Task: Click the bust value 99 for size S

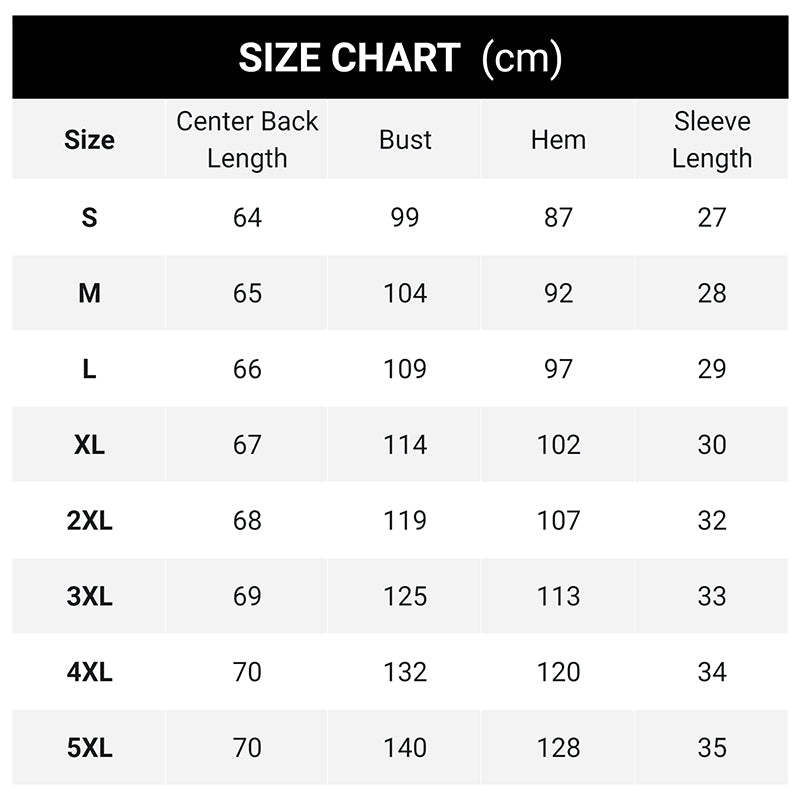Action: pyautogui.click(x=405, y=217)
